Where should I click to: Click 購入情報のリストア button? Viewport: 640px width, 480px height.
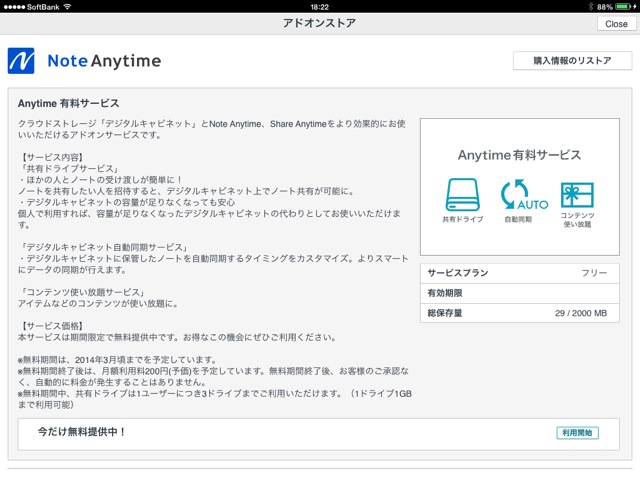[572, 61]
